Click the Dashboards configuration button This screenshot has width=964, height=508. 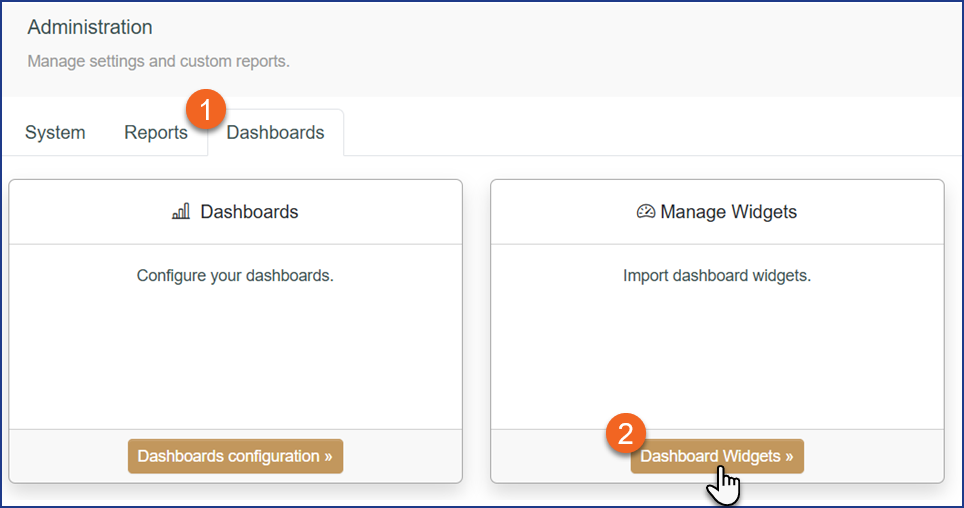(235, 456)
